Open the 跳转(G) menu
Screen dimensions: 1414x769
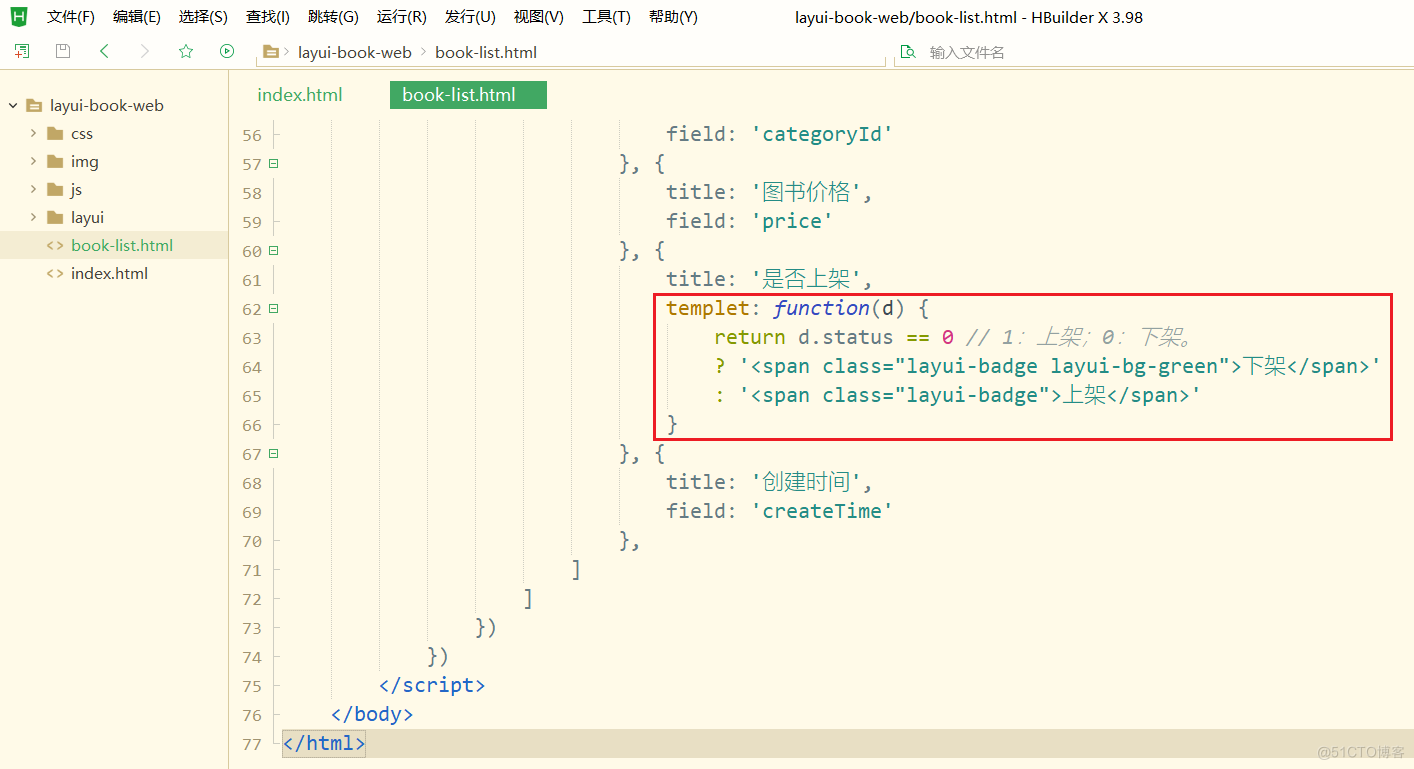pyautogui.click(x=333, y=17)
